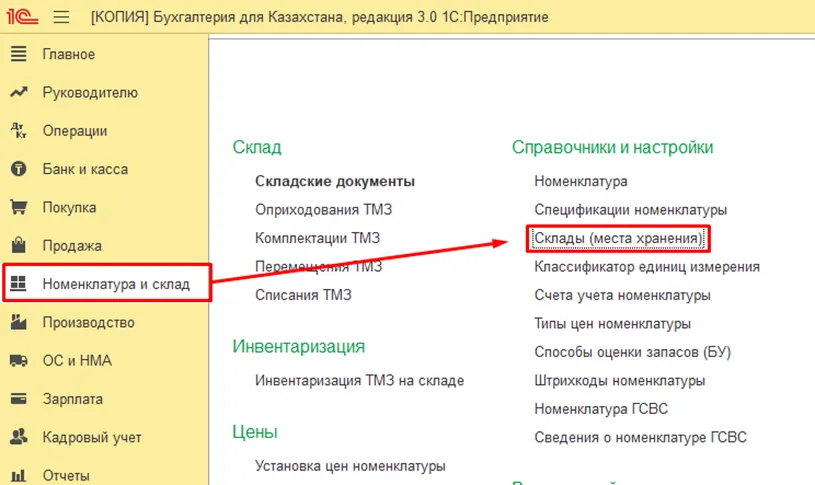The image size is (815, 485).
Task: Click the Главное section list icon
Action: pyautogui.click(x=19, y=54)
